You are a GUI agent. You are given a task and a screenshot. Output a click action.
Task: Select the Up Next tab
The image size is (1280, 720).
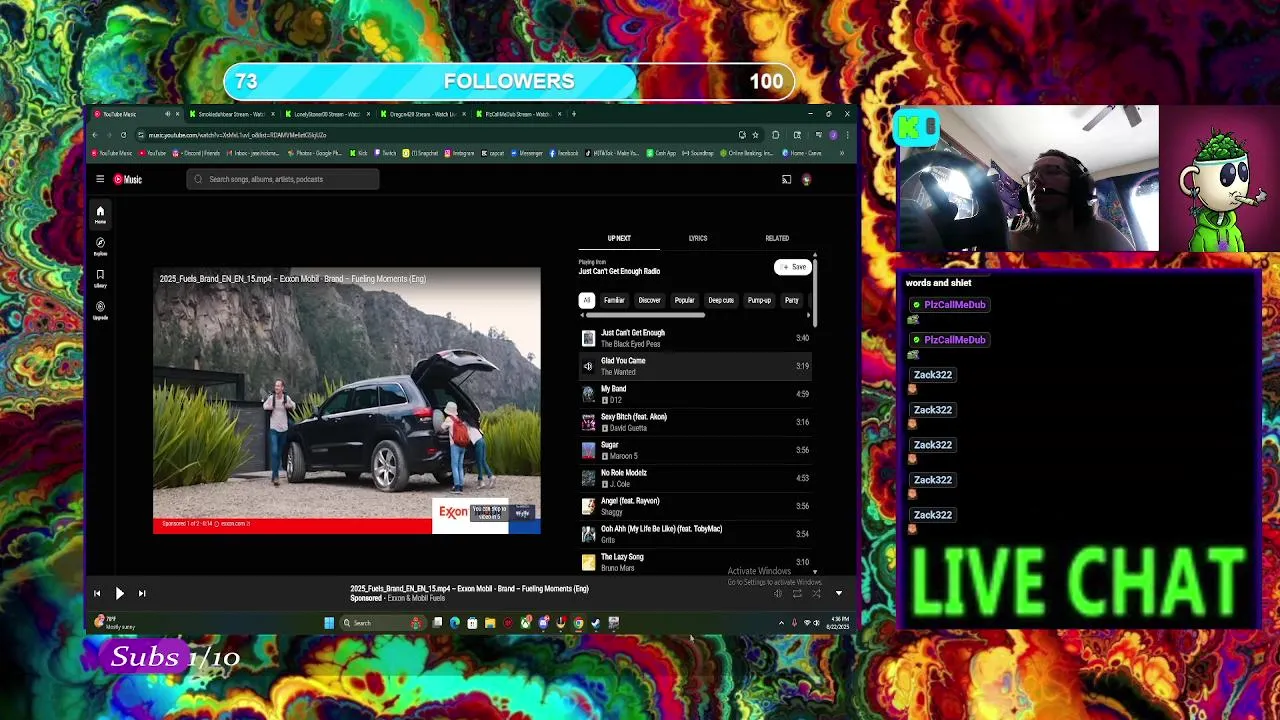click(x=619, y=238)
